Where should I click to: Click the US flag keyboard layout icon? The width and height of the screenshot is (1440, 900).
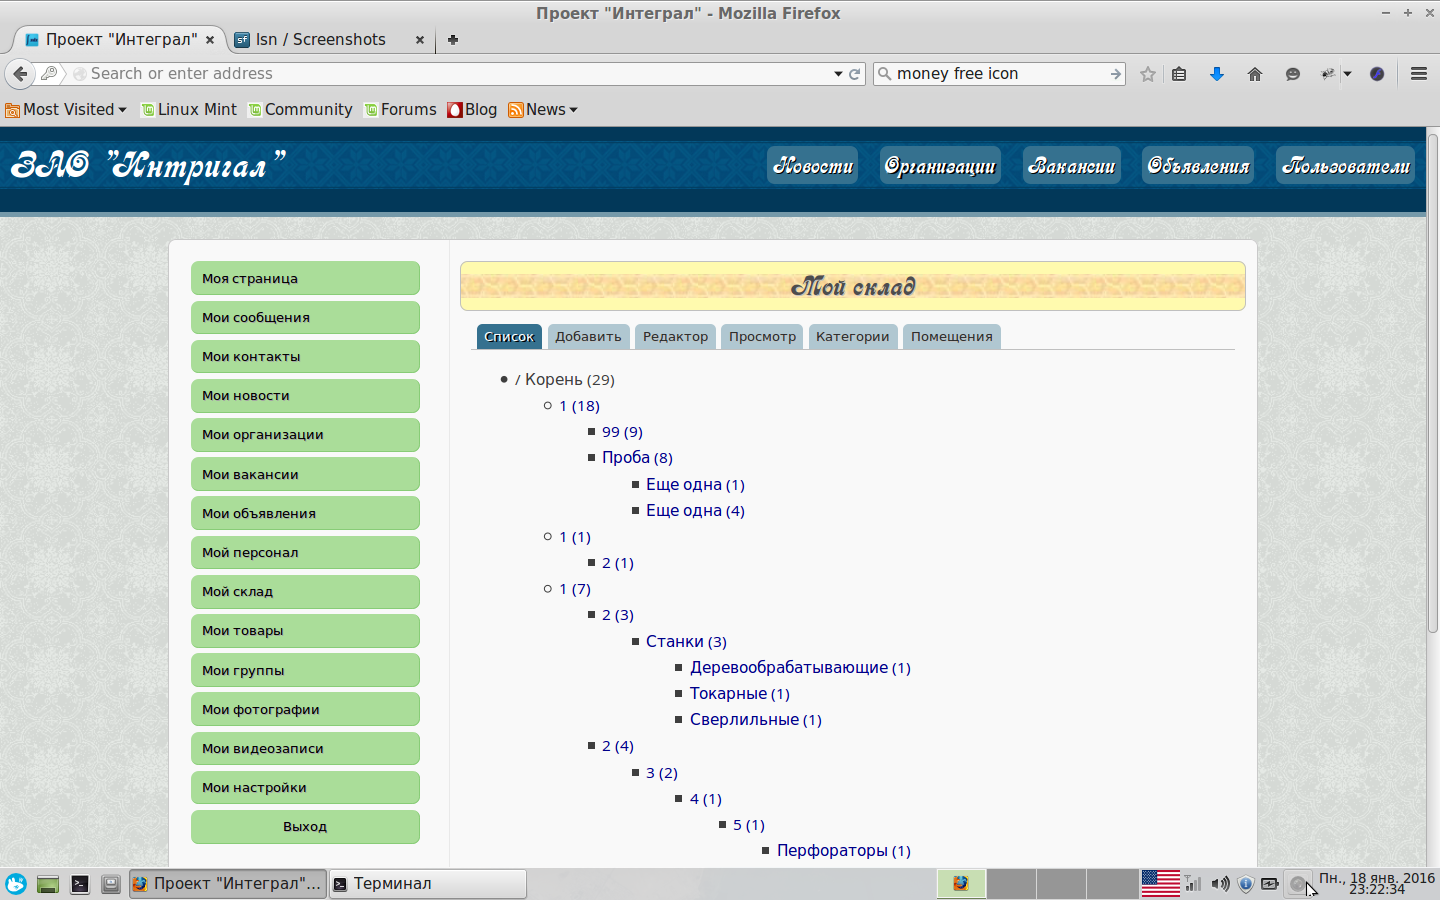(x=1161, y=884)
